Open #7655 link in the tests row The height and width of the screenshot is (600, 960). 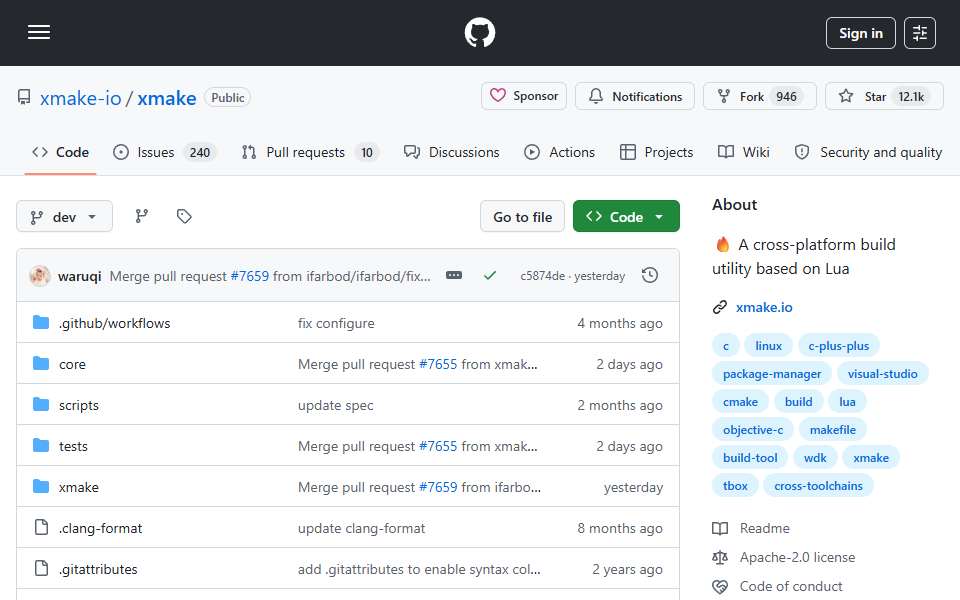[438, 446]
